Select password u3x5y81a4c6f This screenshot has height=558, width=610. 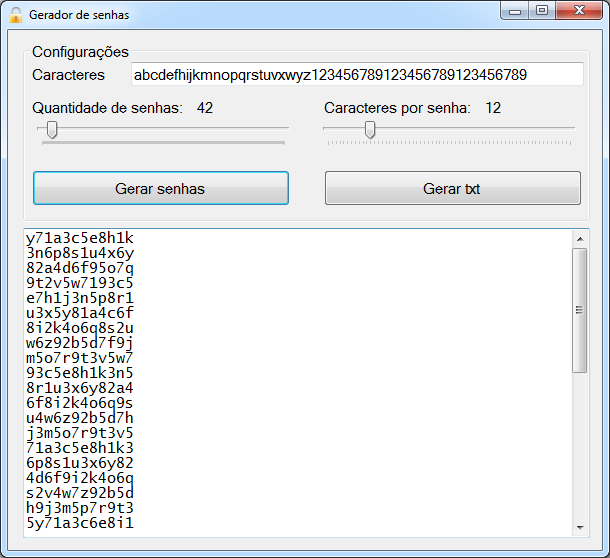(80, 313)
